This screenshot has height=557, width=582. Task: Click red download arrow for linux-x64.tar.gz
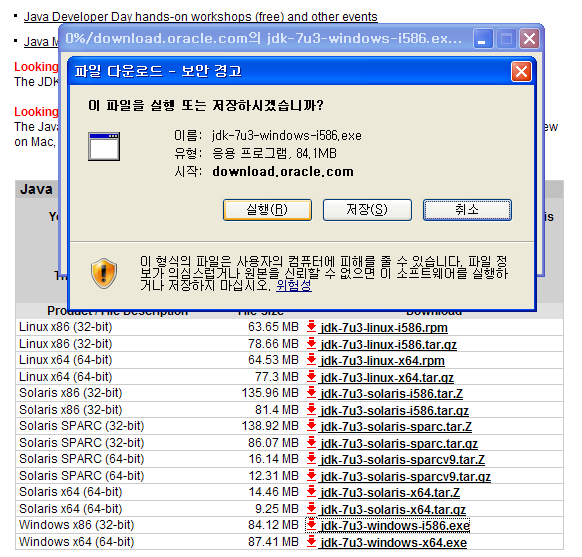coord(311,376)
